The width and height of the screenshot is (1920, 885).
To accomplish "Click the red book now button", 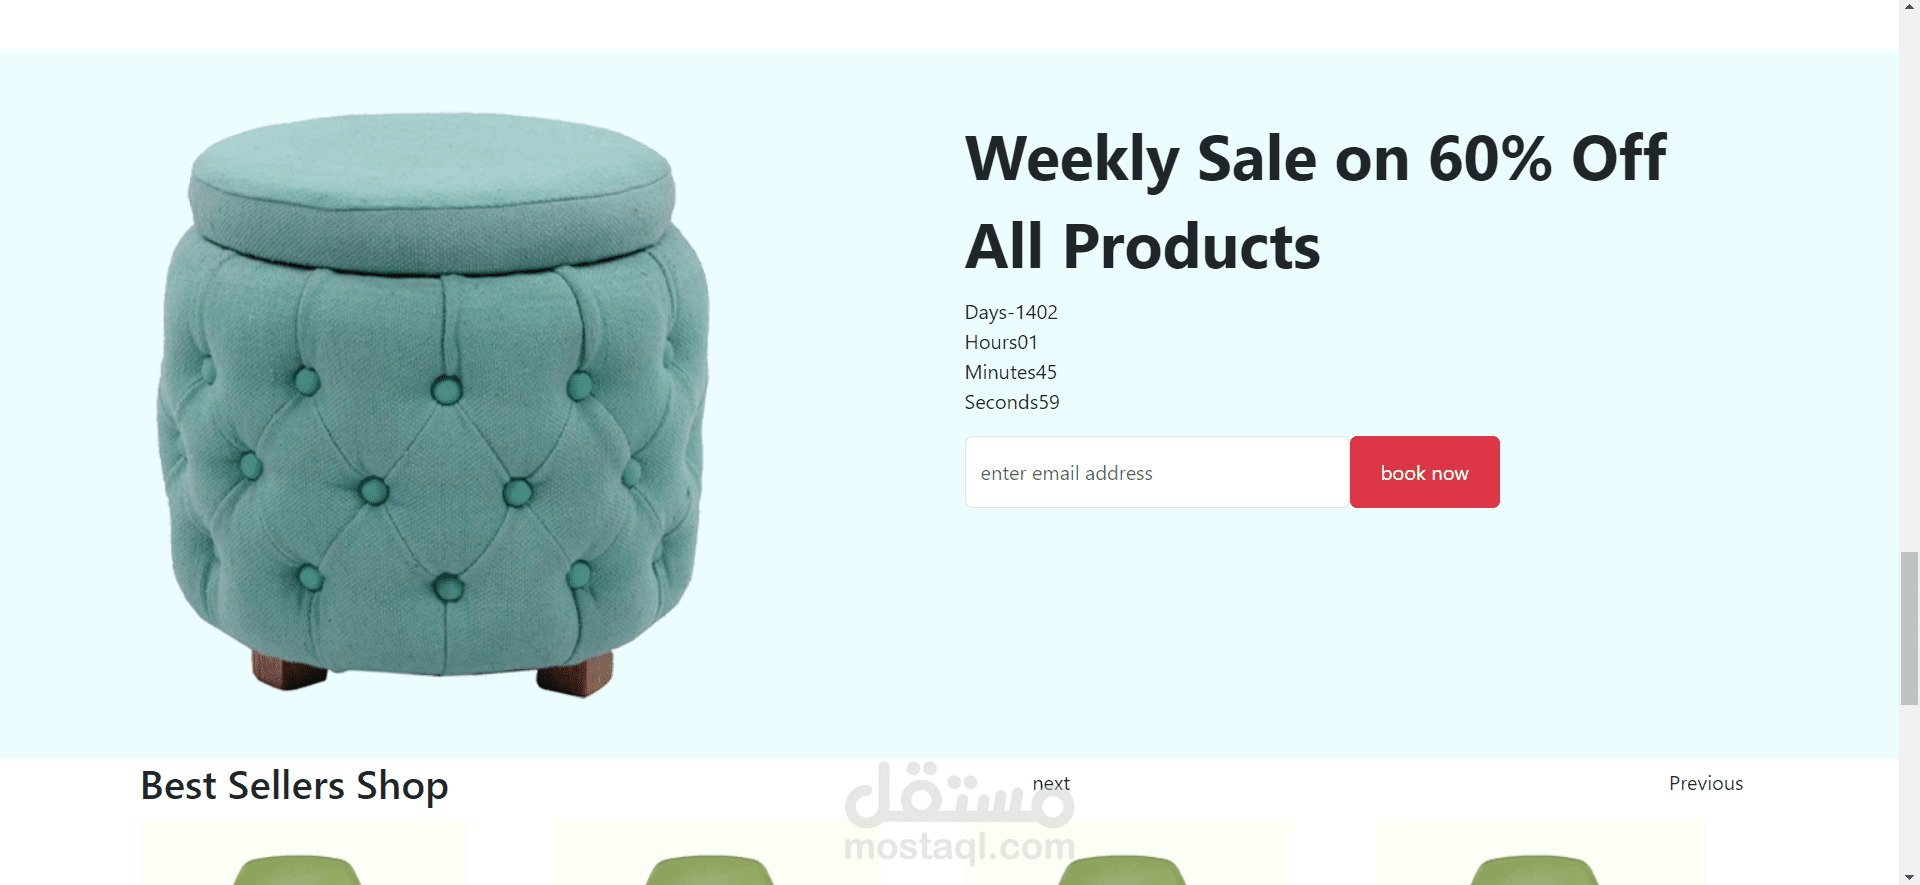I will pos(1424,472).
